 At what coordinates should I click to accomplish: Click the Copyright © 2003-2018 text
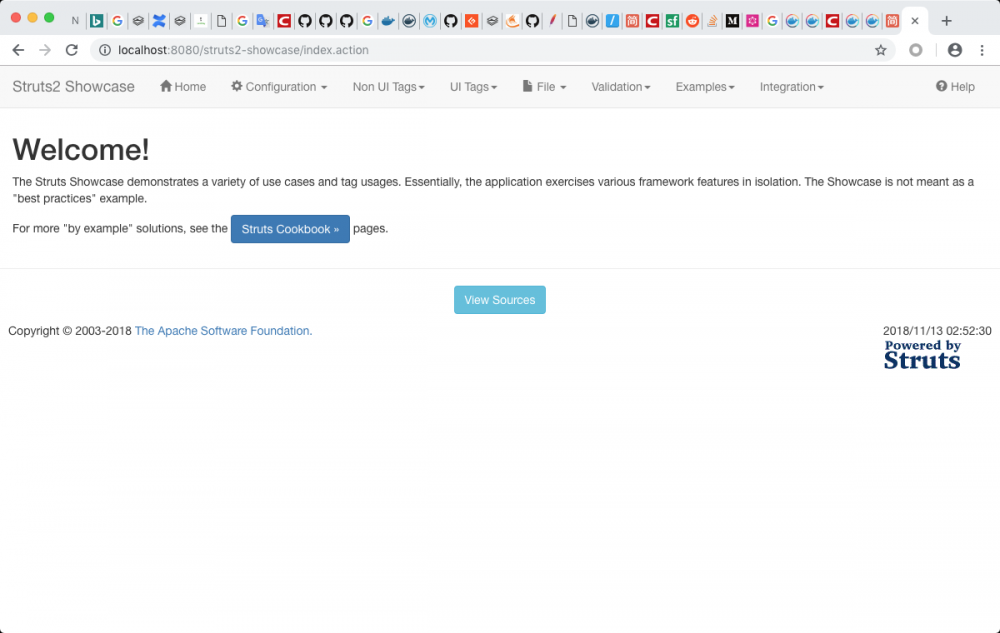tap(70, 331)
